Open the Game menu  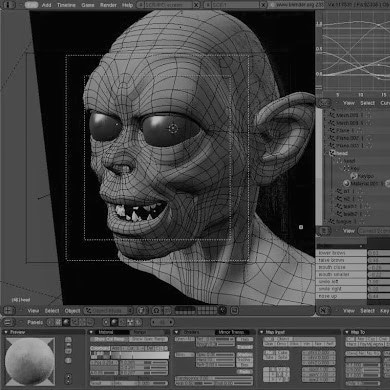88,5
